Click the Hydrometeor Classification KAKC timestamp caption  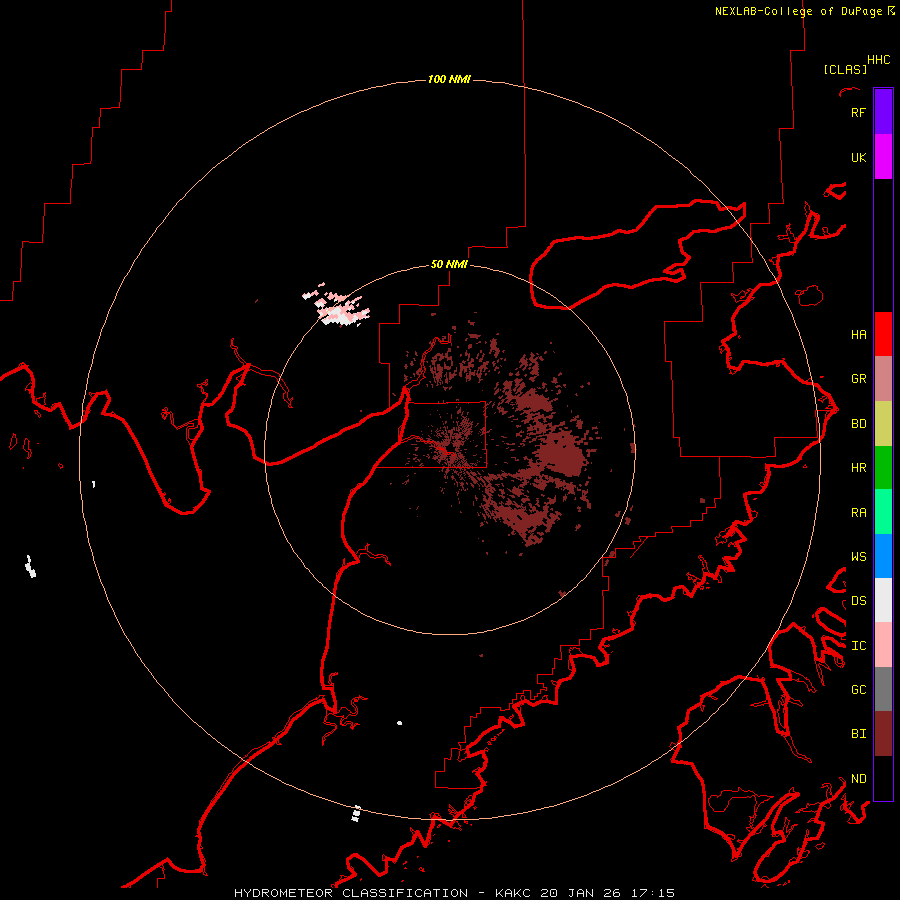pyautogui.click(x=454, y=893)
